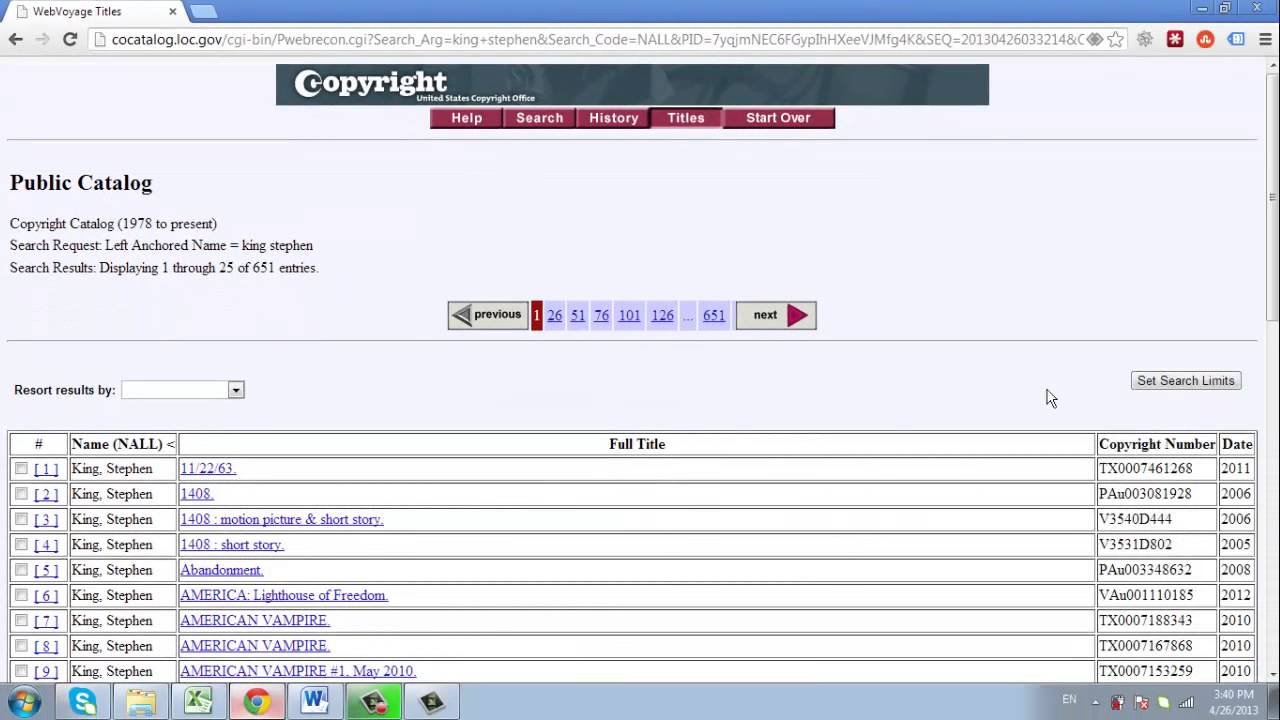Image resolution: width=1280 pixels, height=720 pixels.
Task: Open the Resort results by dropdown
Action: click(182, 390)
